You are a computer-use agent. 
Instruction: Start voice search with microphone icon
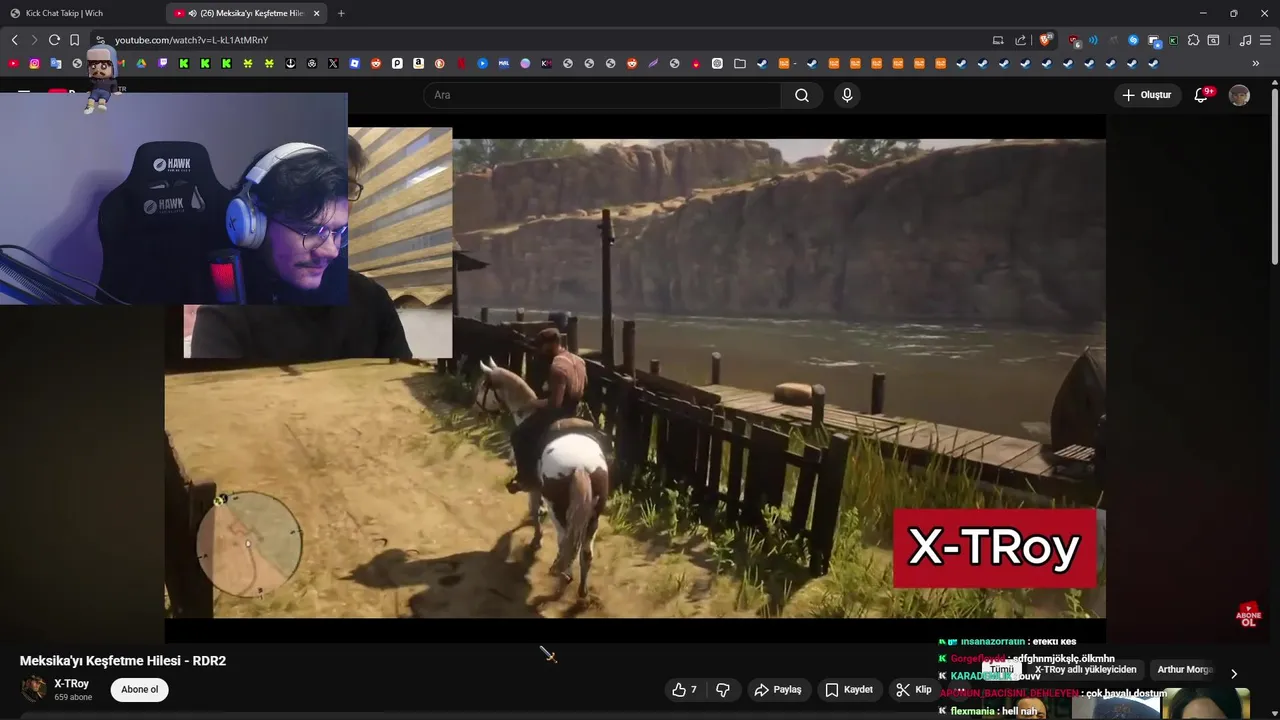[847, 95]
